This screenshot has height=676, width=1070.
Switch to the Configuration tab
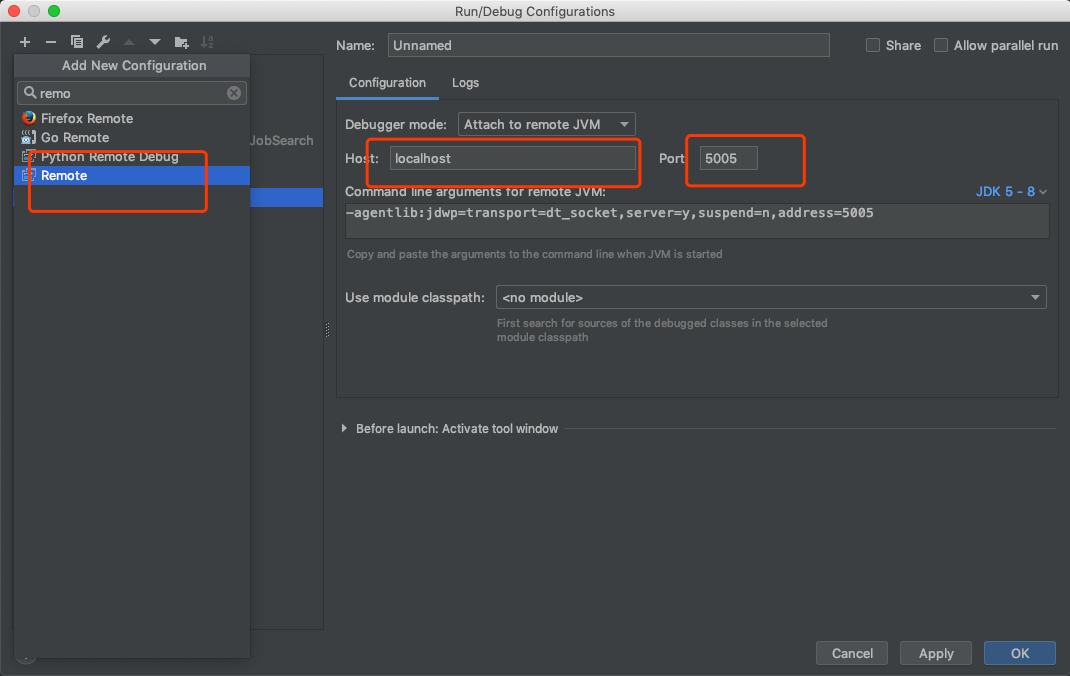pyautogui.click(x=387, y=83)
